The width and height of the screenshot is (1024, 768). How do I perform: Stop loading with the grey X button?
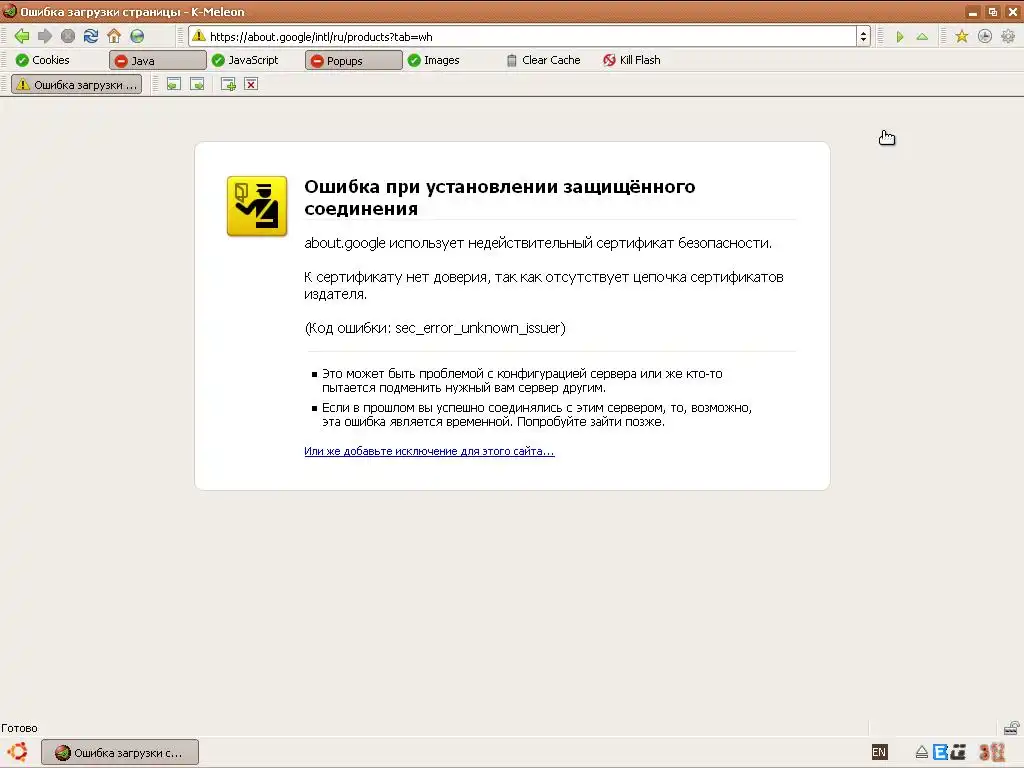[68, 37]
